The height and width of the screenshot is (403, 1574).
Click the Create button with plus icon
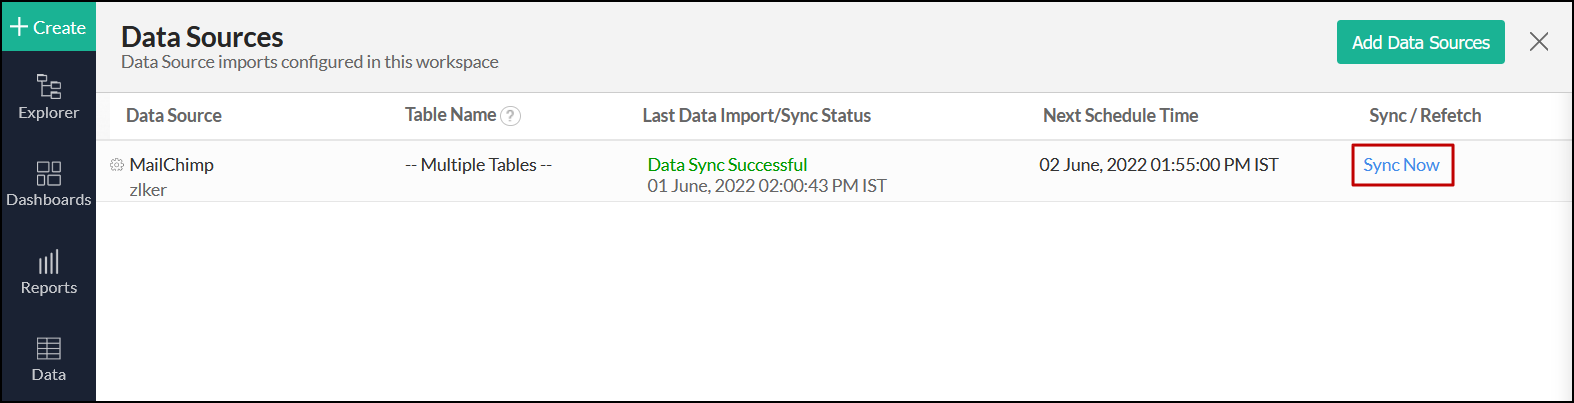tap(48, 27)
